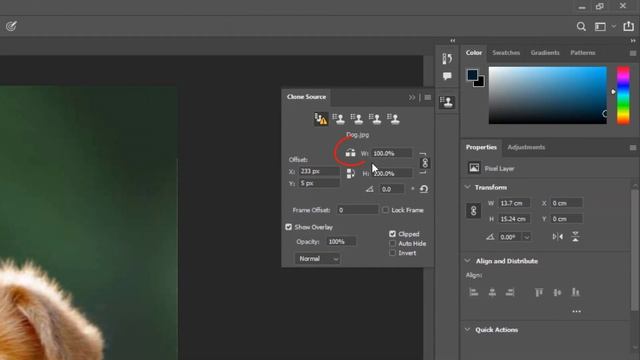Image resolution: width=640 pixels, height=360 pixels.
Task: Click the brush icon at top left
Action: 11,26
